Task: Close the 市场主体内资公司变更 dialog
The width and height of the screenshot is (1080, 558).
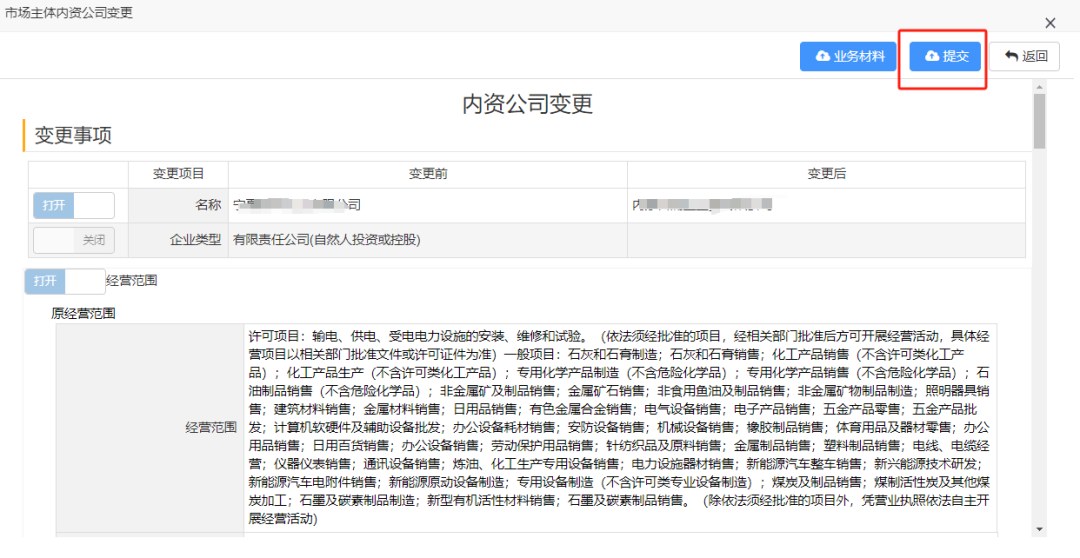Action: point(1050,23)
